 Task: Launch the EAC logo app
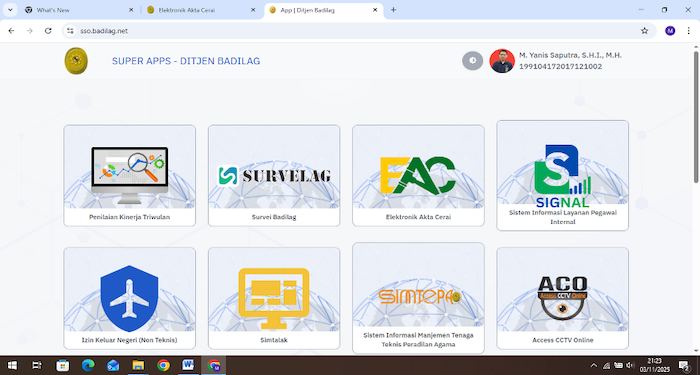[x=418, y=175]
